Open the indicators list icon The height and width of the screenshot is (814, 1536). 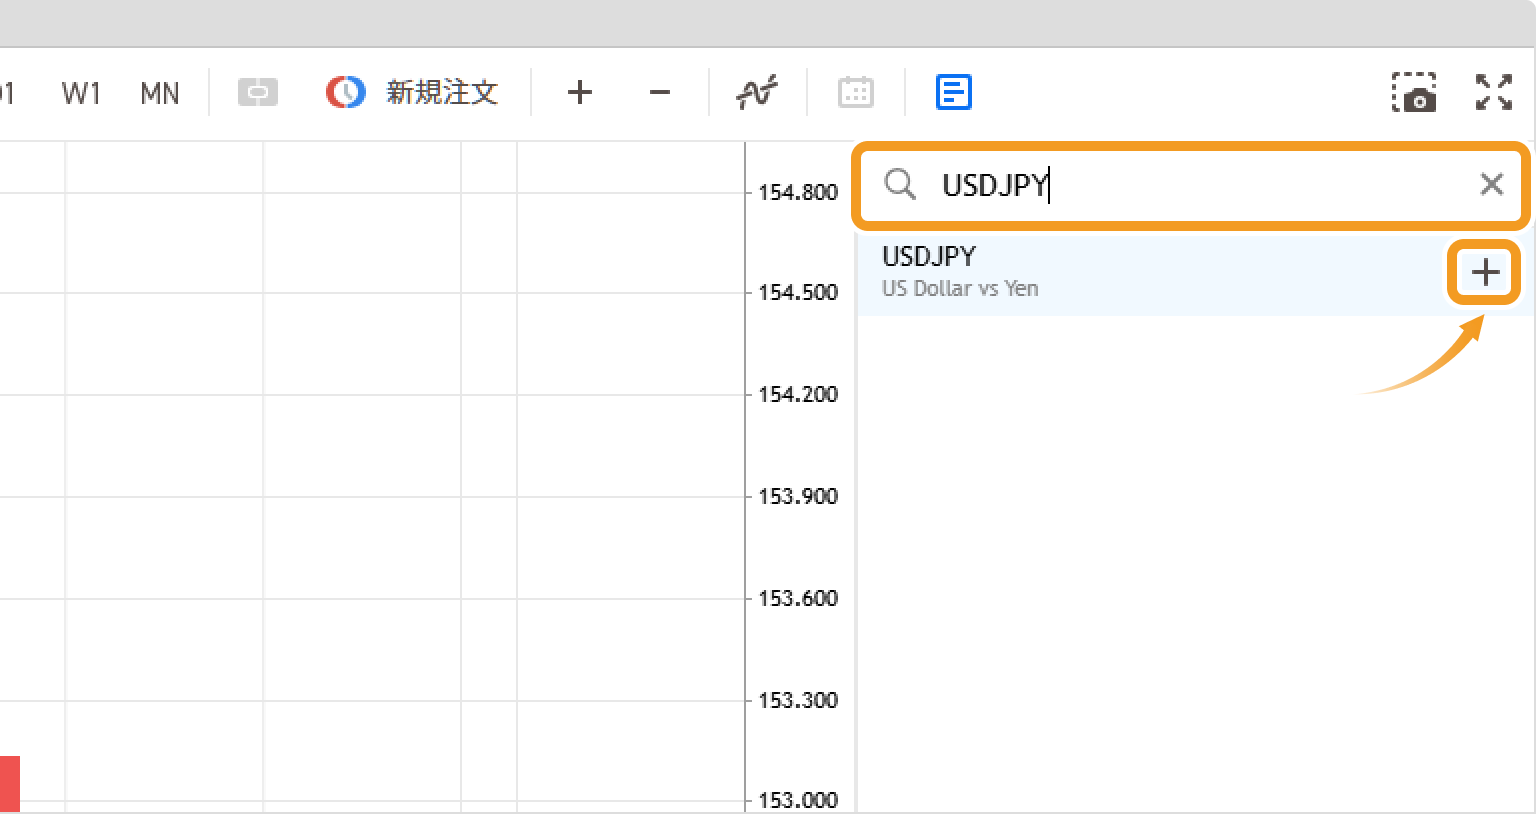click(x=757, y=93)
